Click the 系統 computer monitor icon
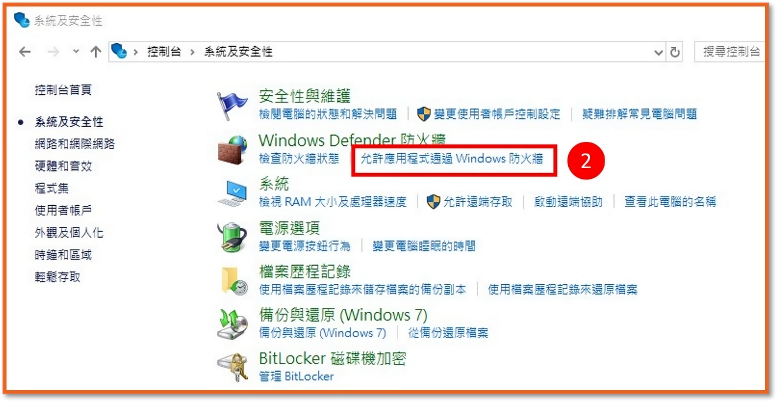Viewport: 777px width, 402px height. (232, 193)
